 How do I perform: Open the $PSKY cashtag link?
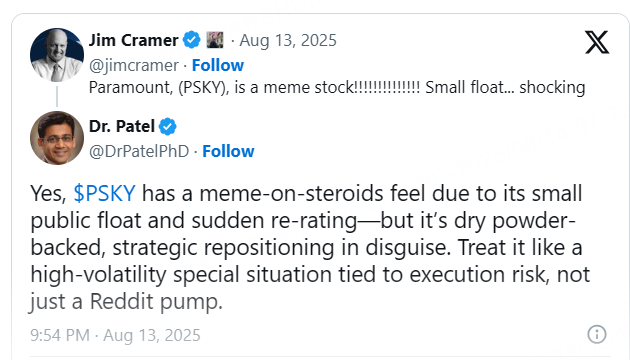tap(104, 193)
